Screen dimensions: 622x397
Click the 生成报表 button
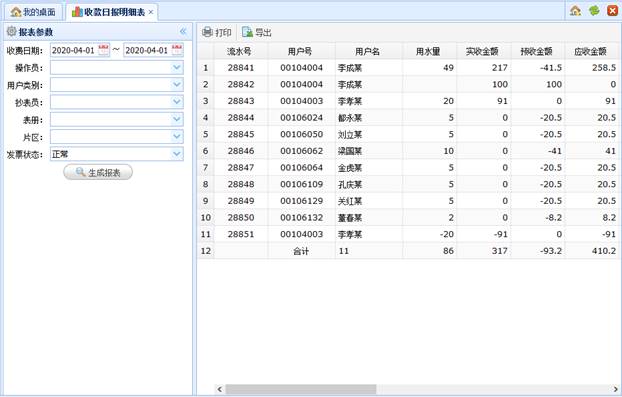98,172
